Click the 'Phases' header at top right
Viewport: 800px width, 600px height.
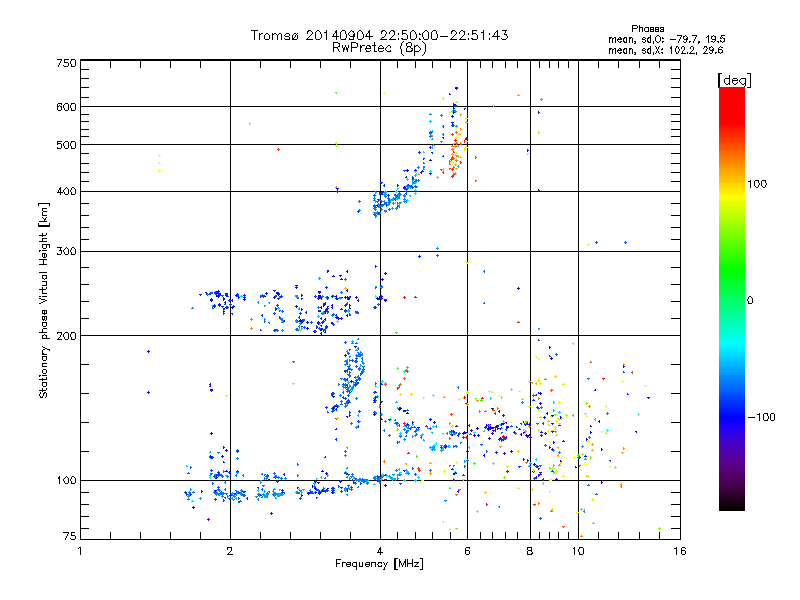[647, 29]
